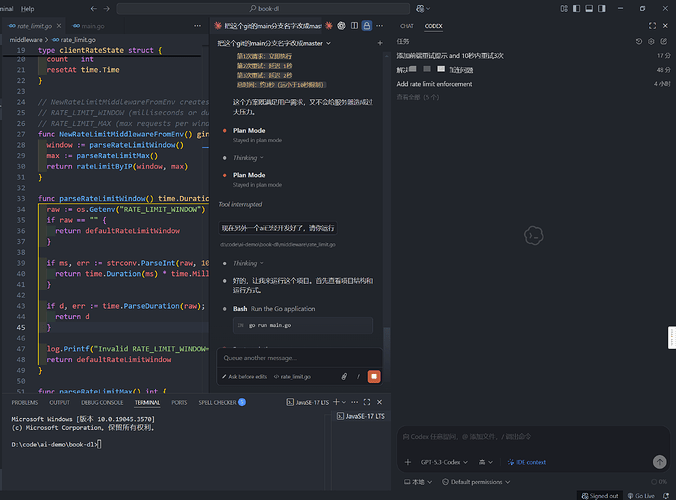Image resolution: width=676 pixels, height=500 pixels.
Task: Open the 本地 environment dropdown
Action: point(418,482)
